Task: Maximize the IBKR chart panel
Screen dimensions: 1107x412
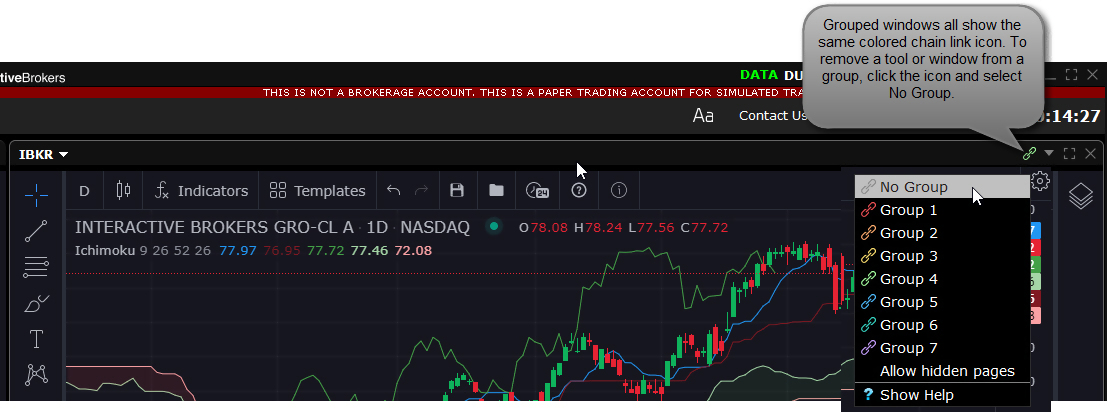Action: [x=1070, y=153]
